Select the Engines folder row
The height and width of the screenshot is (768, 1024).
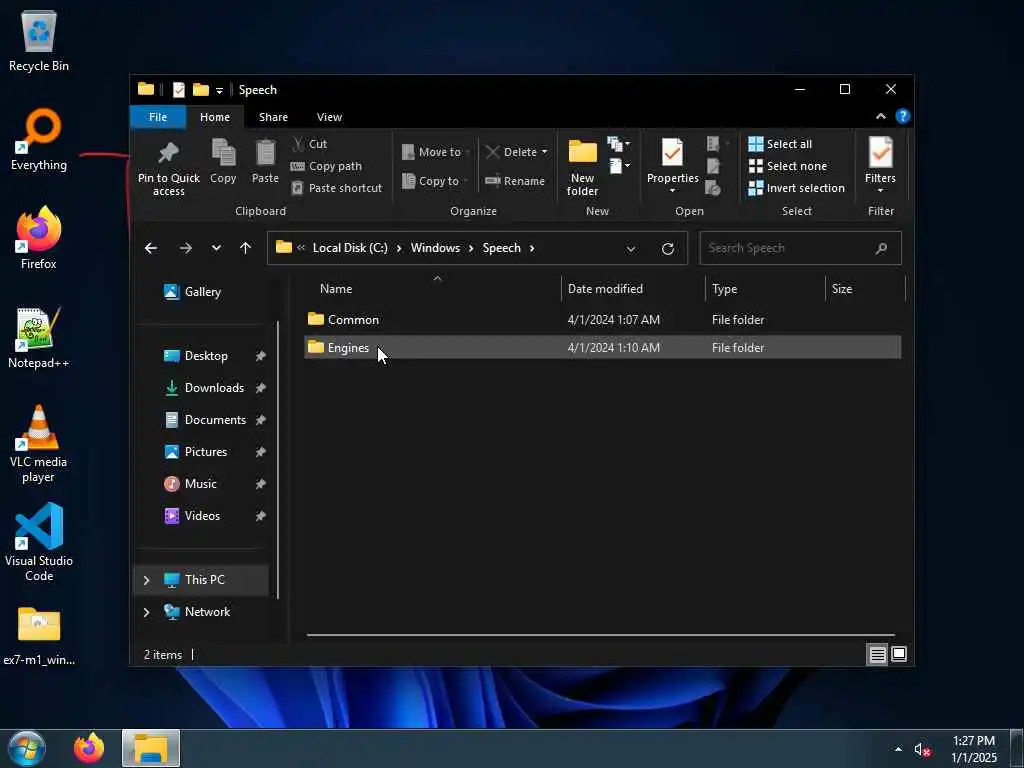(x=603, y=347)
